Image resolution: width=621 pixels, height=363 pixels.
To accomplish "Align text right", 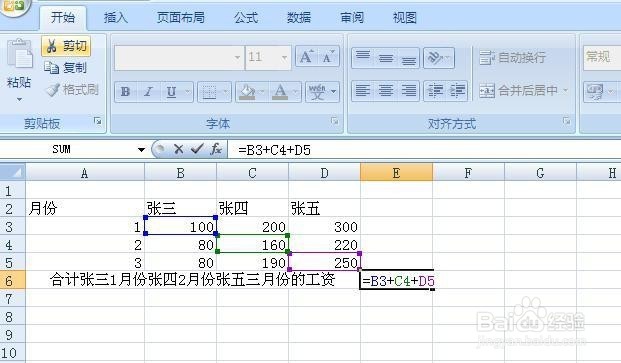I will coord(408,91).
